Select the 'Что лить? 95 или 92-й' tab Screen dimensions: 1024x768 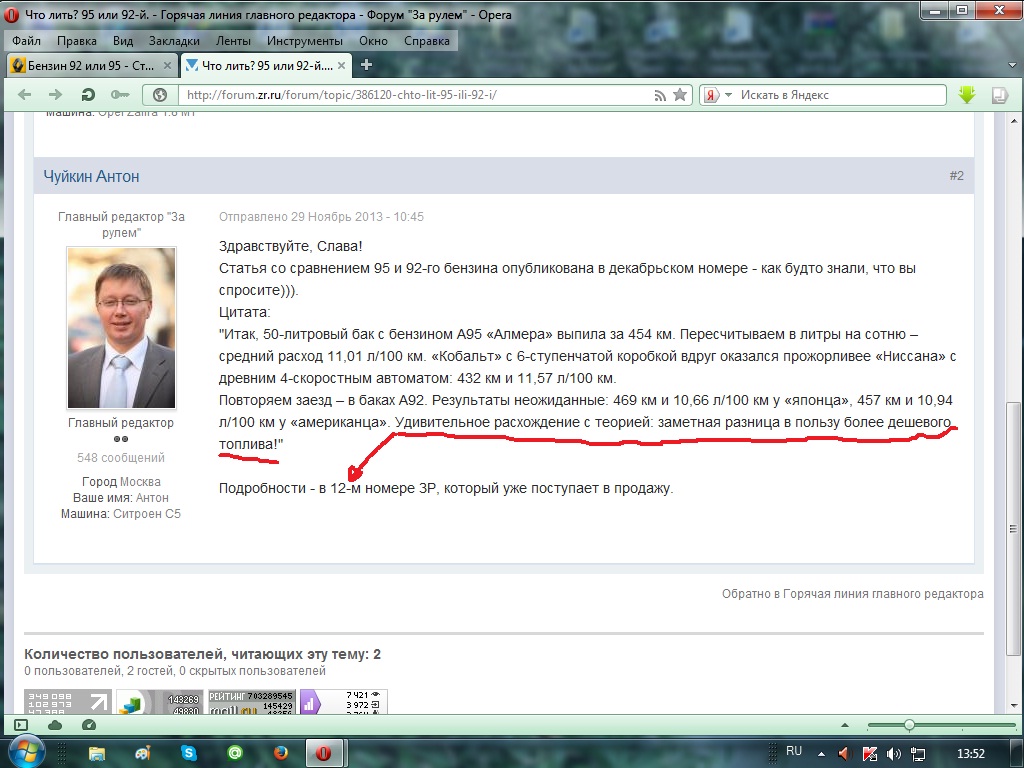(266, 65)
